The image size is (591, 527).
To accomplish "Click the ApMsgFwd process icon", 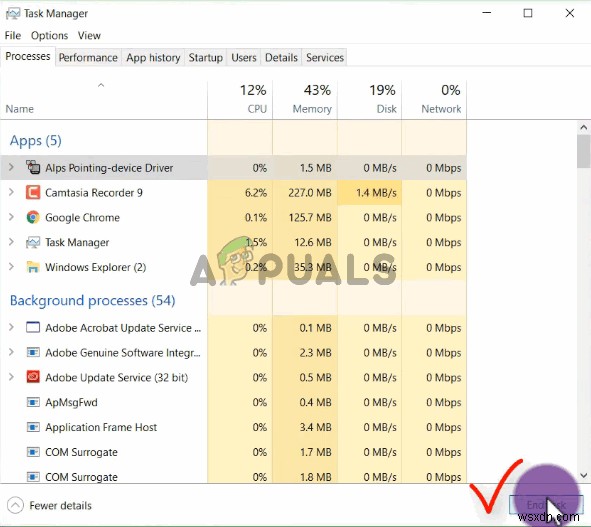I will click(x=33, y=402).
